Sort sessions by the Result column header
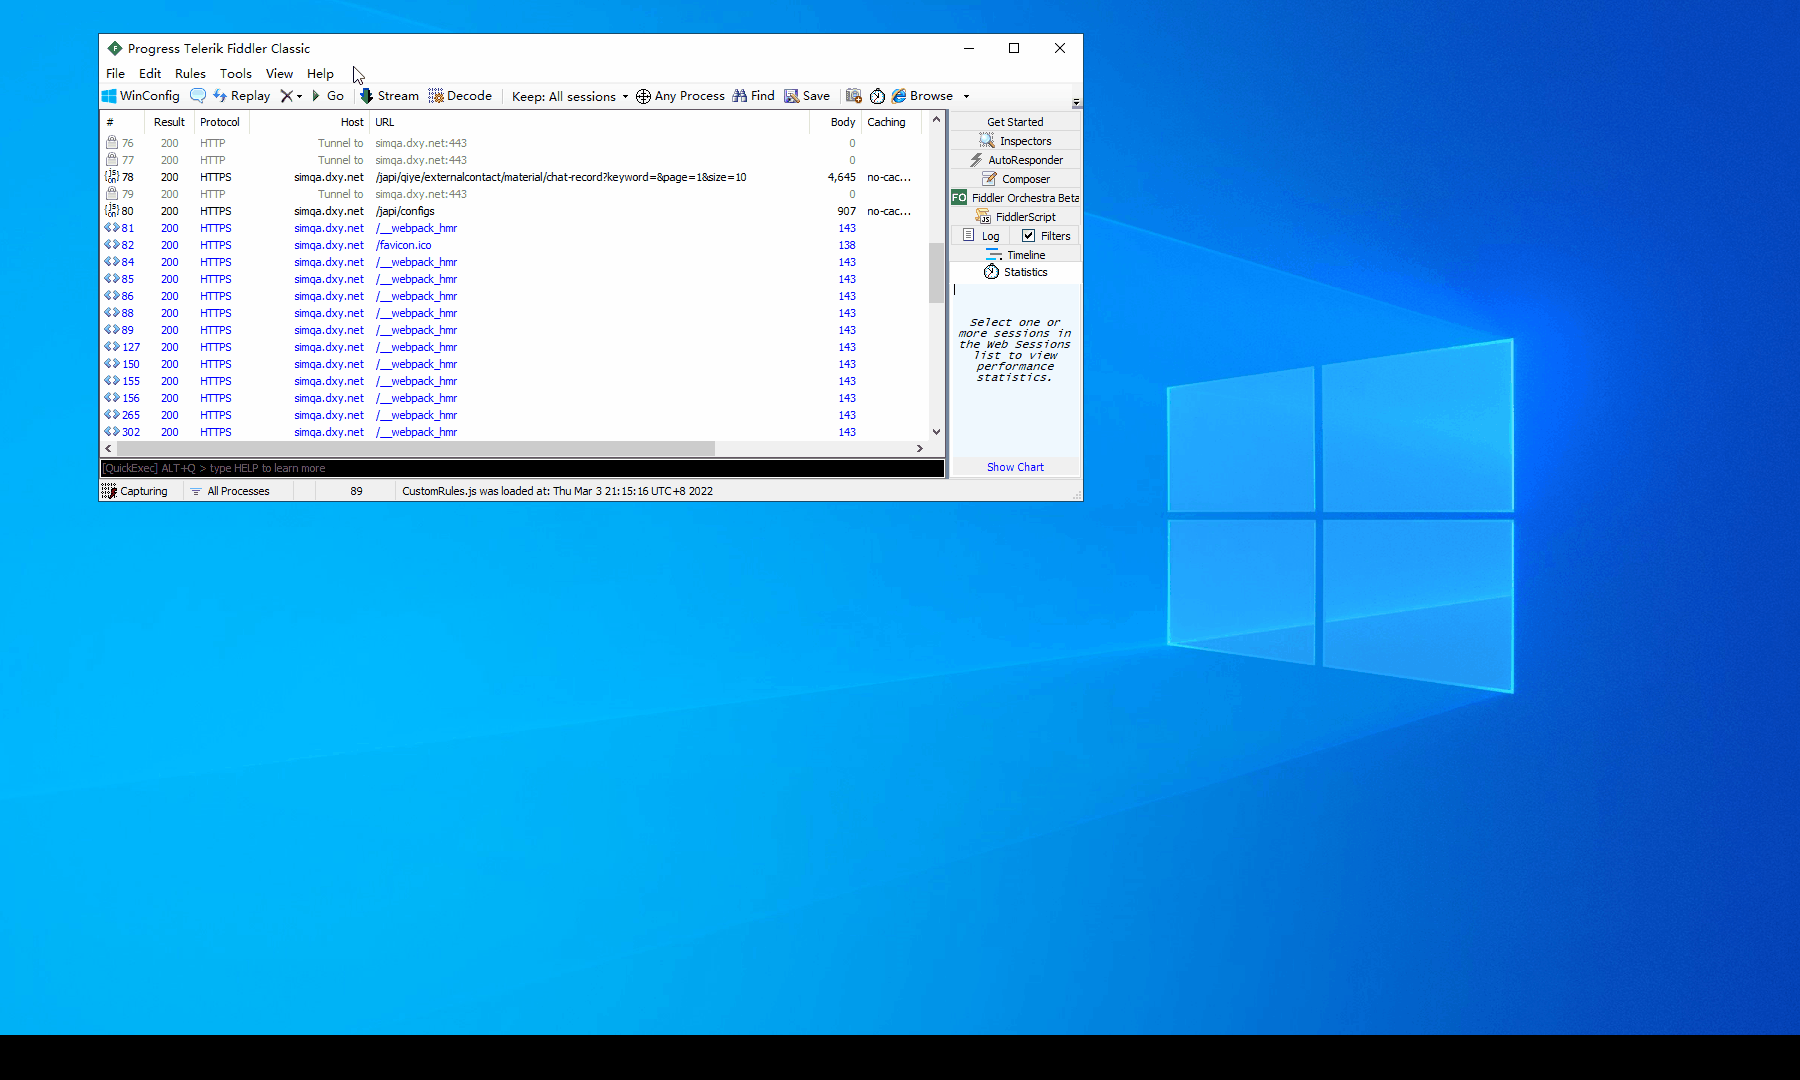 [169, 122]
